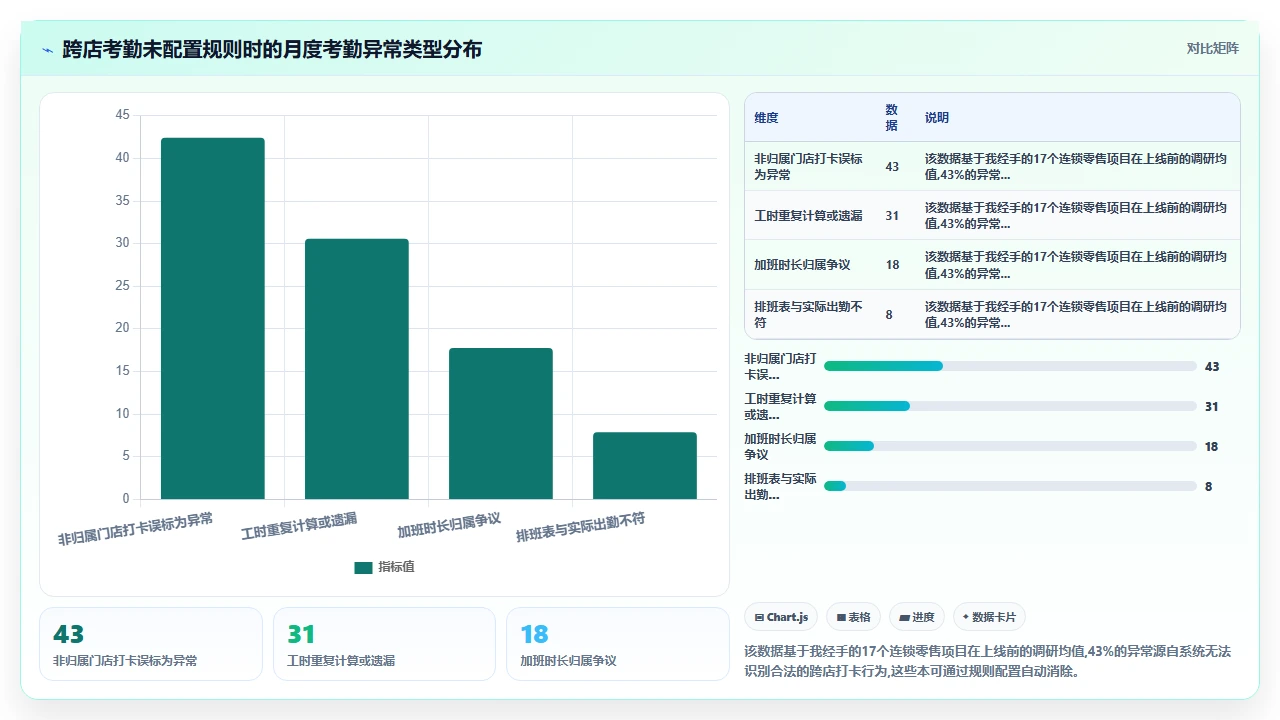
Task: Click the lightning icon beside the title
Action: (x=47, y=50)
